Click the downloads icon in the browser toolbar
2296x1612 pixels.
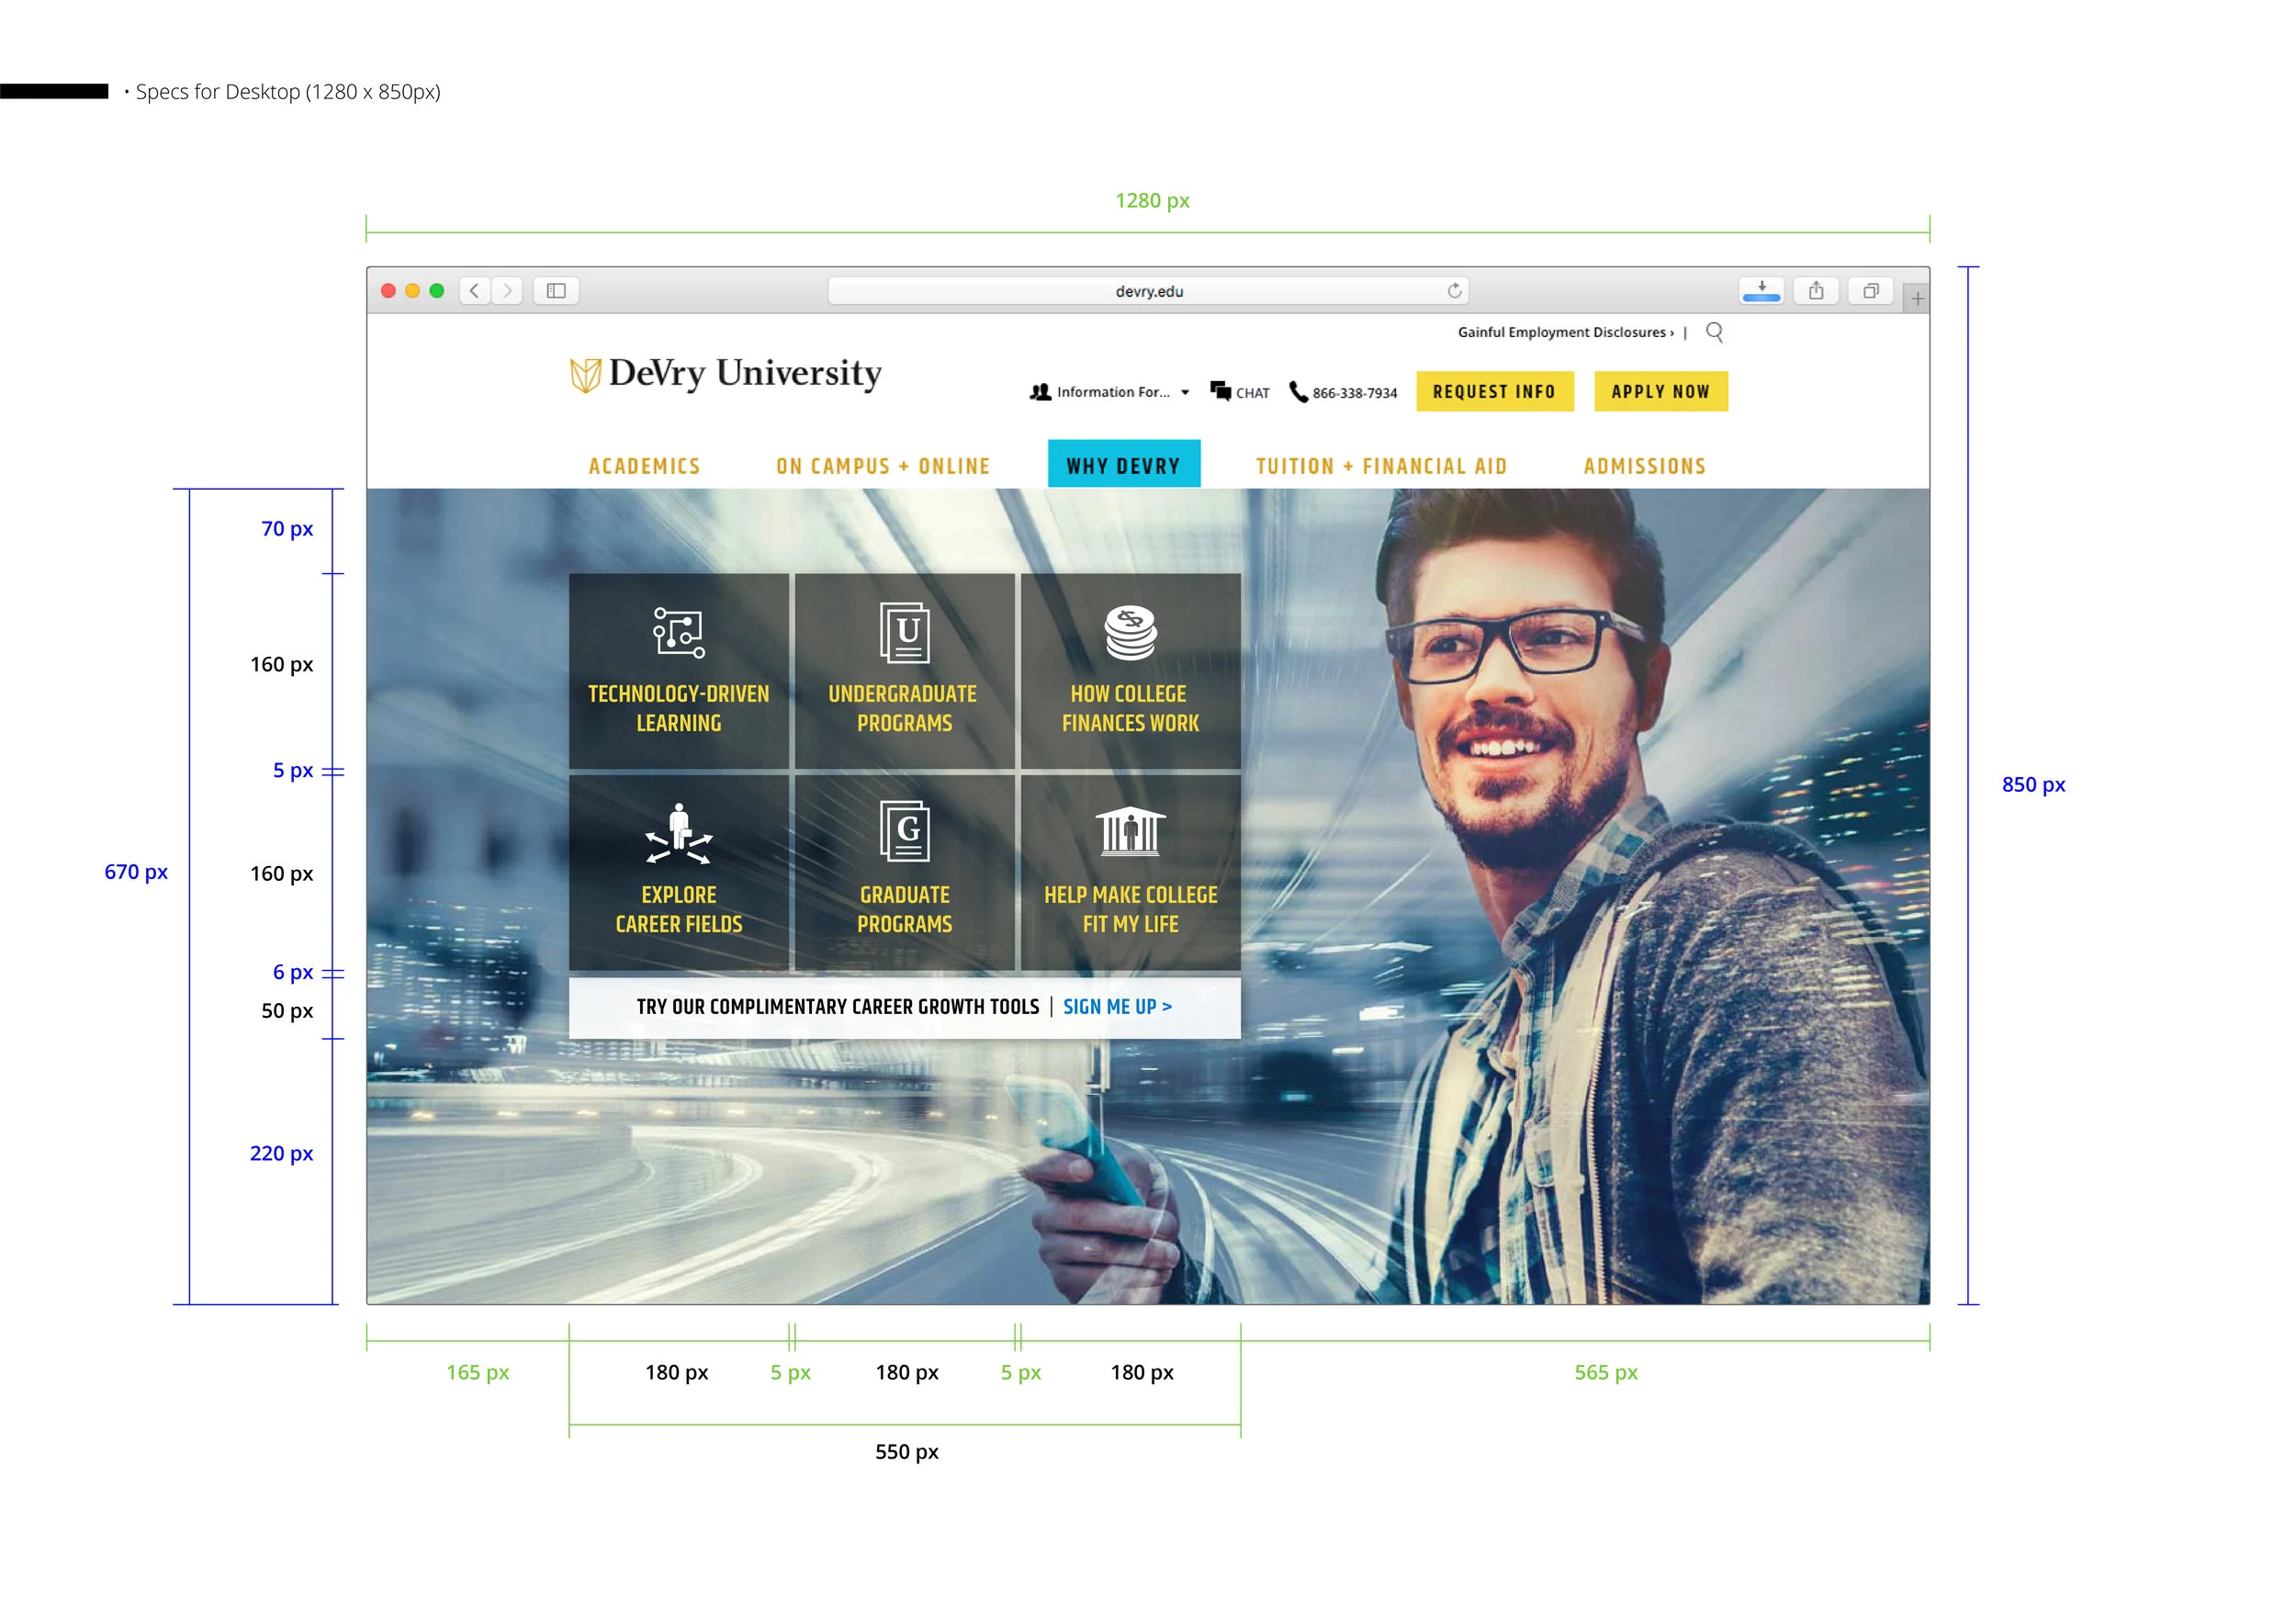point(1762,291)
